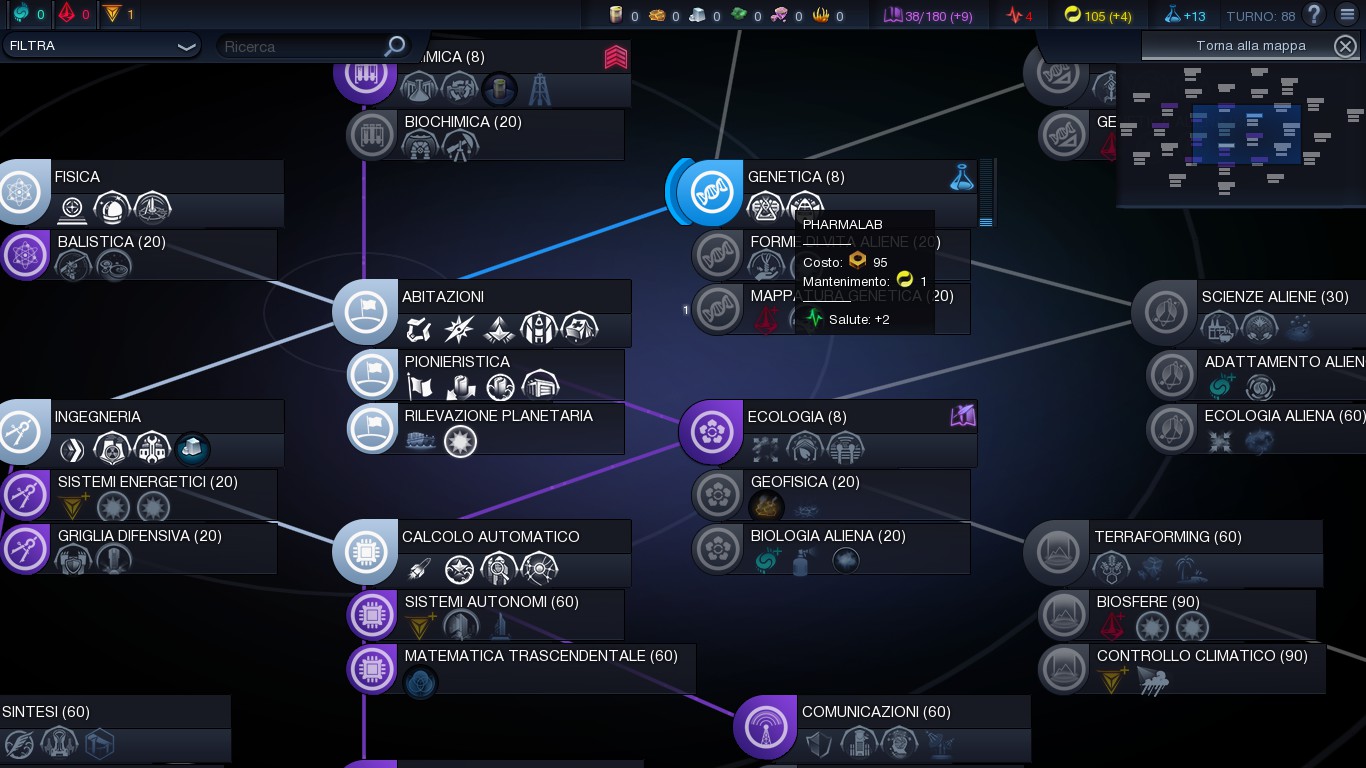The image size is (1366, 768).
Task: Click the culture 38/180 (+9) indicator
Action: click(x=929, y=16)
